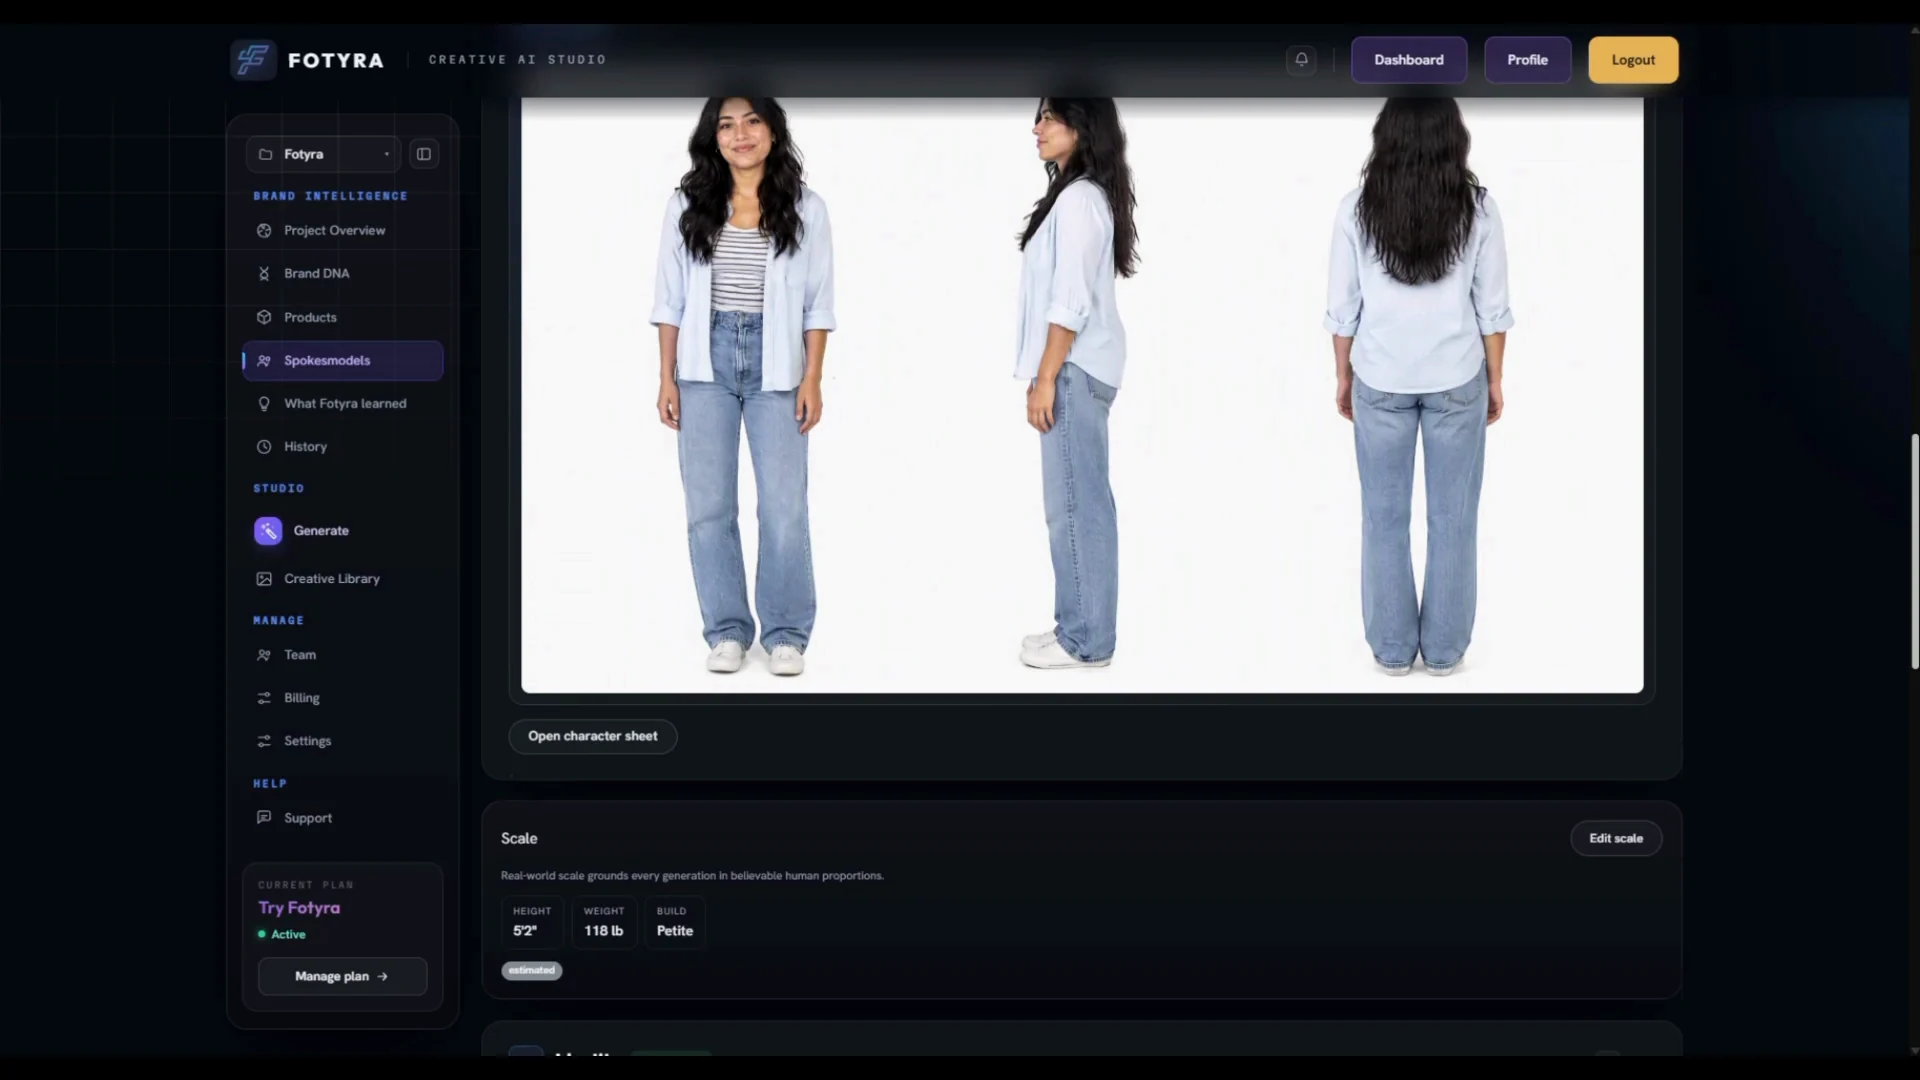Click the lightbulb icon for What Fotyra learned
Image resolution: width=1920 pixels, height=1080 pixels.
pyautogui.click(x=264, y=404)
